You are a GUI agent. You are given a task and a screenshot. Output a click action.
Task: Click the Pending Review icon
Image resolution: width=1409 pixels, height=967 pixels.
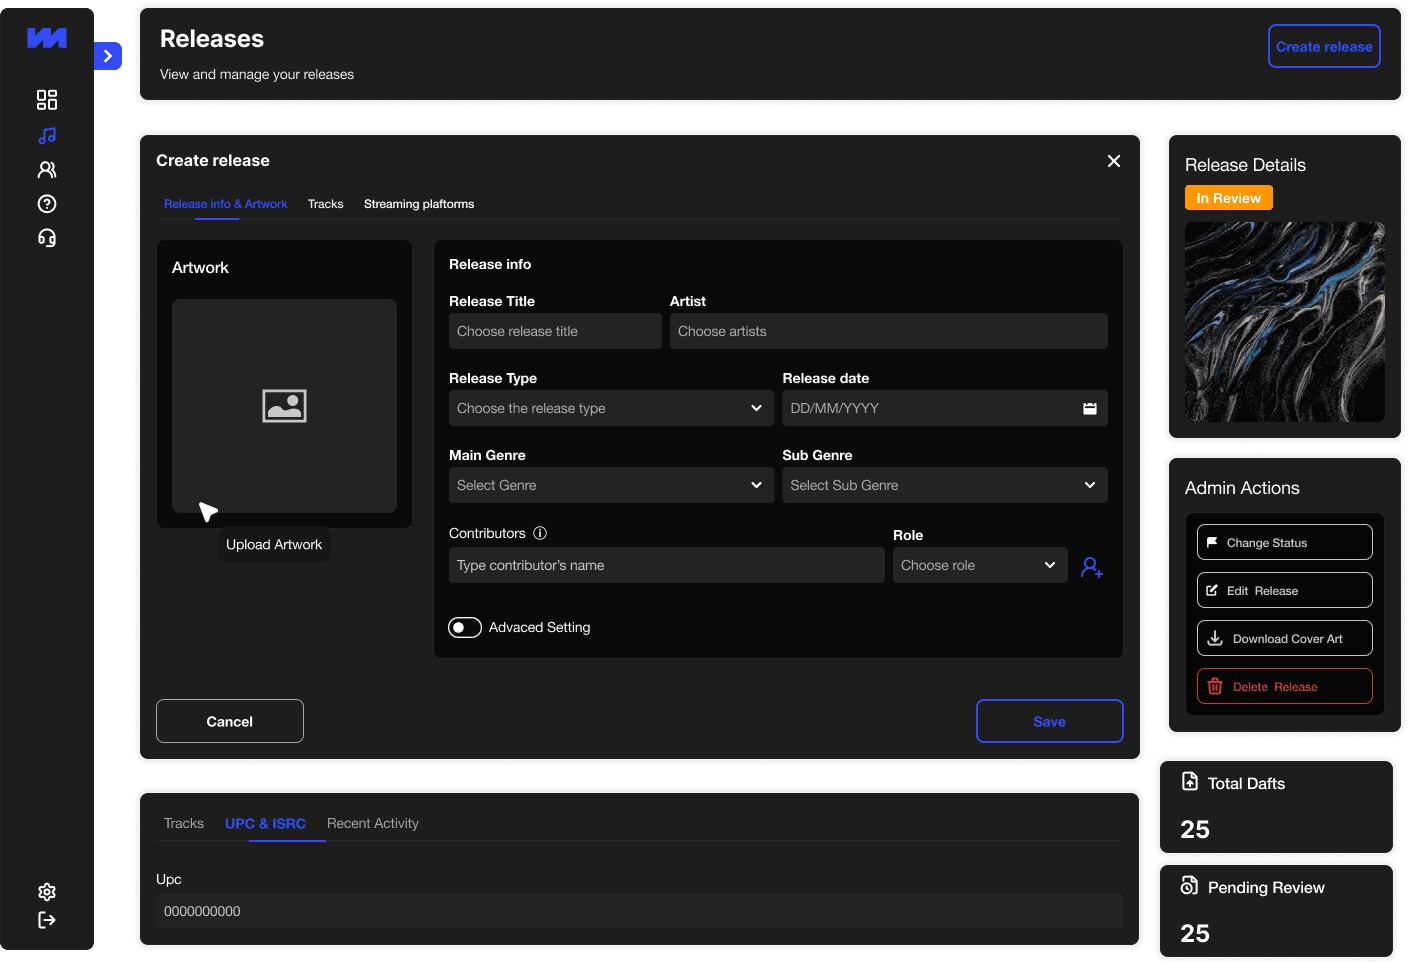1190,886
